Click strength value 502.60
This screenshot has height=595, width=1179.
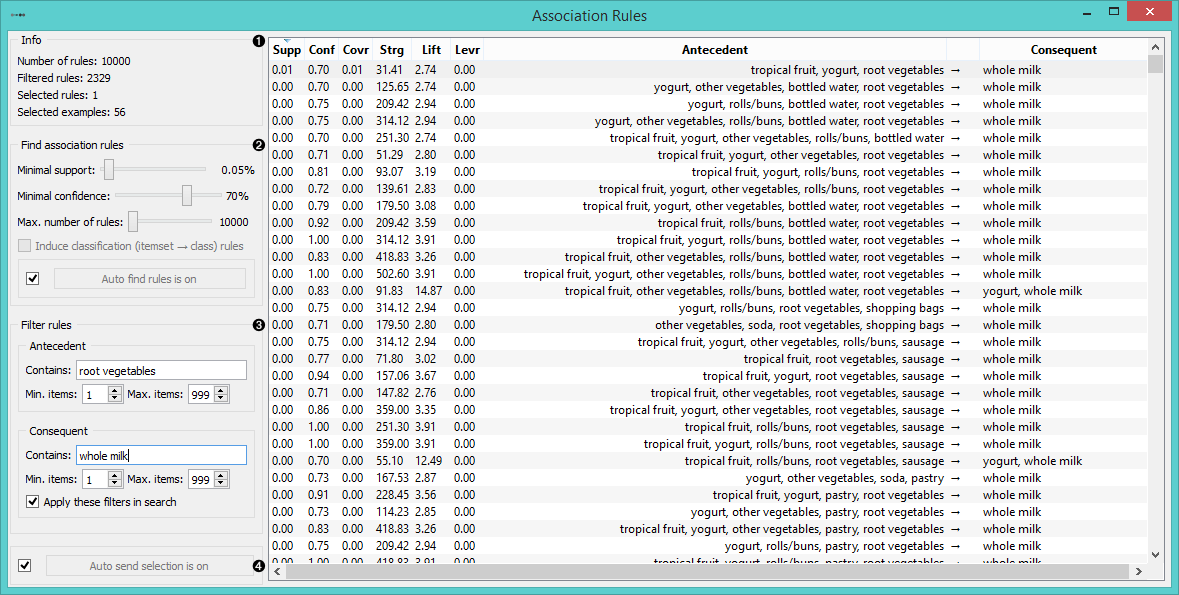click(392, 274)
